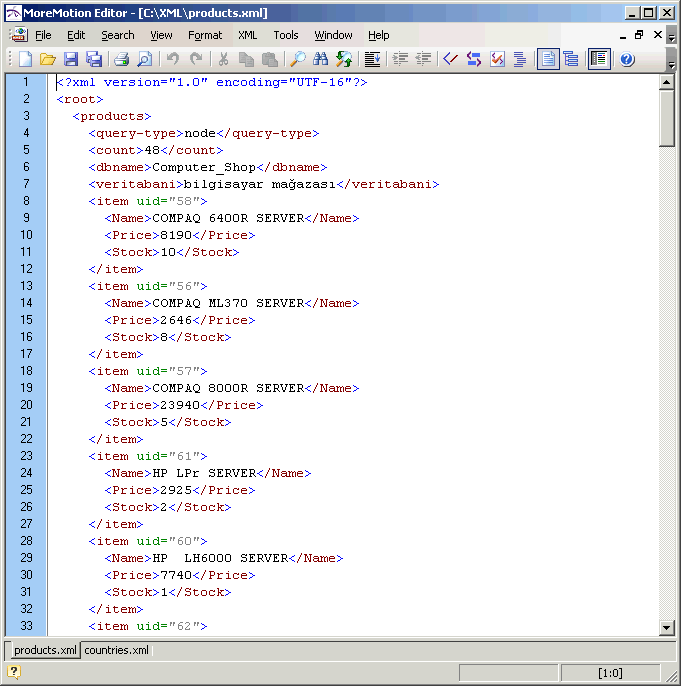Increase indent of selected lines

point(400,59)
